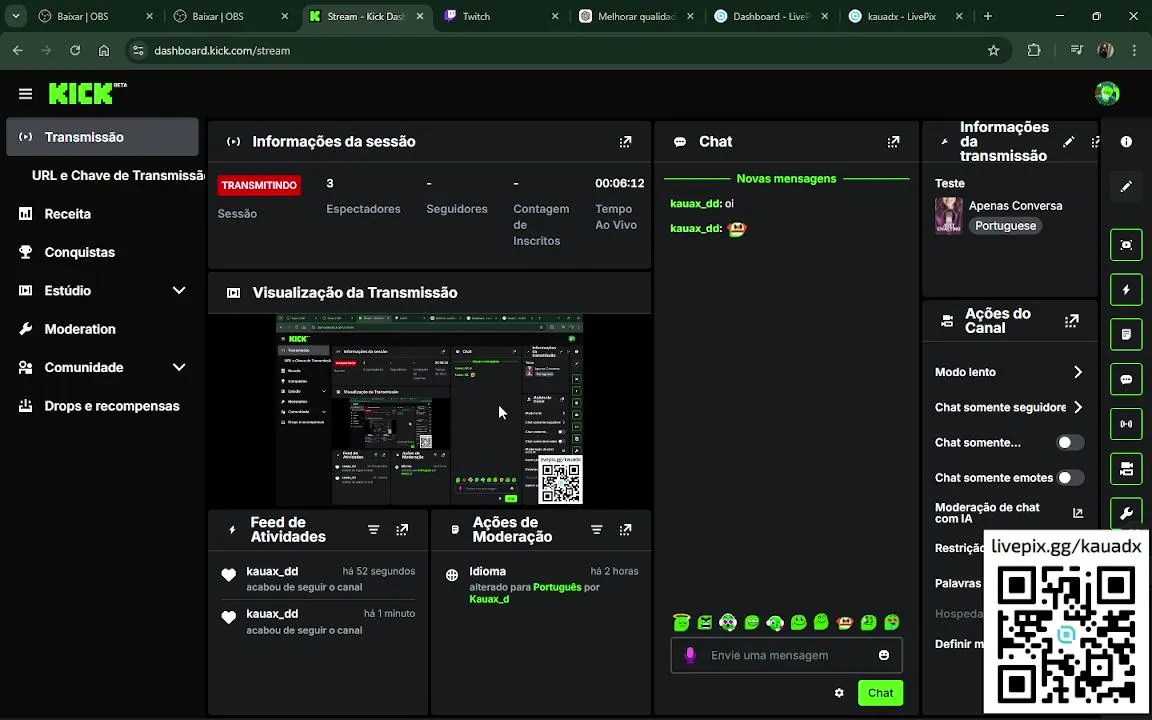This screenshot has height=720, width=1152.
Task: Open Modo lento options chevron
Action: [1078, 372]
